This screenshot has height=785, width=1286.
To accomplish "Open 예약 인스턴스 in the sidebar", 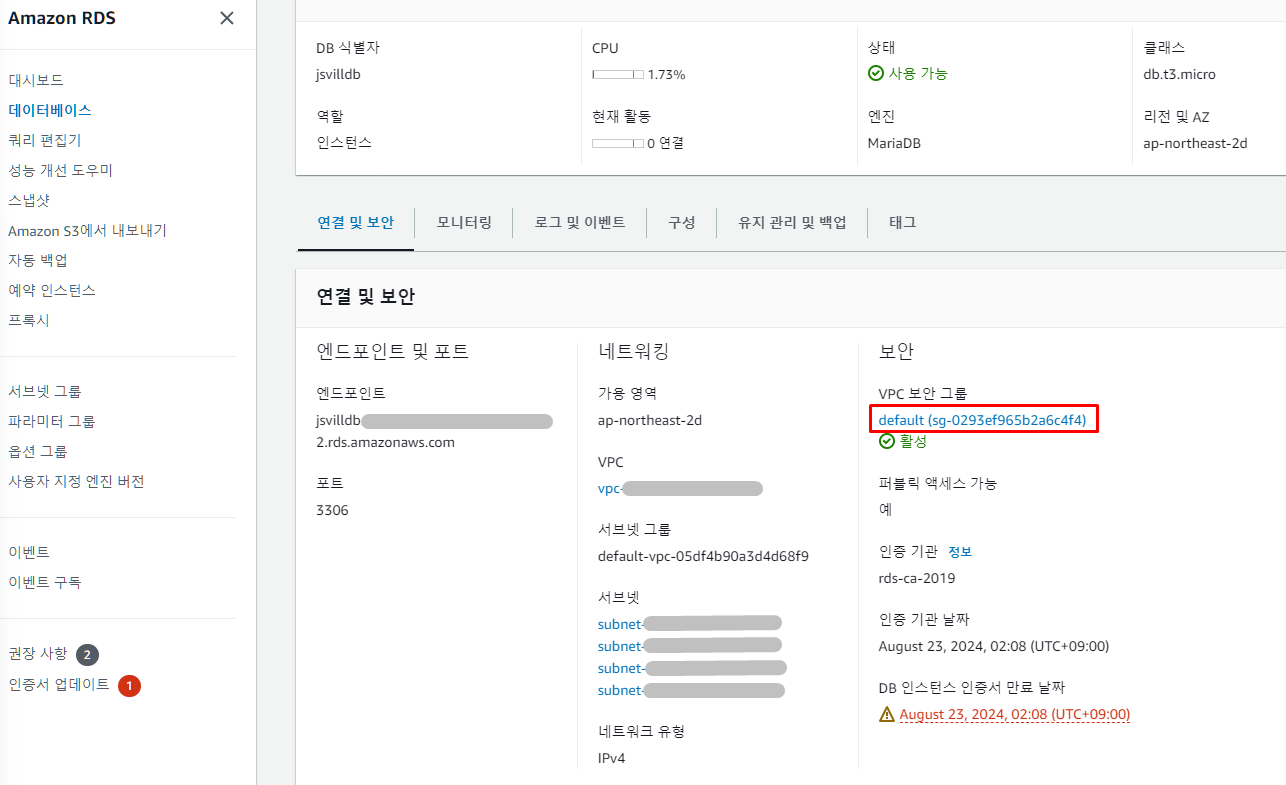I will (x=52, y=290).
